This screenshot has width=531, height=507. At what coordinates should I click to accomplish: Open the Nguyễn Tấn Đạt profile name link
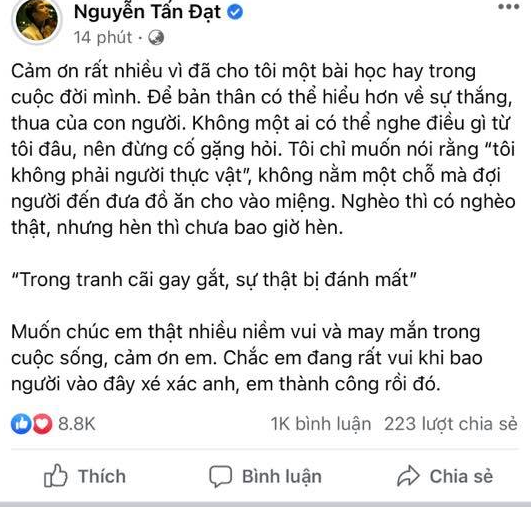point(147,12)
